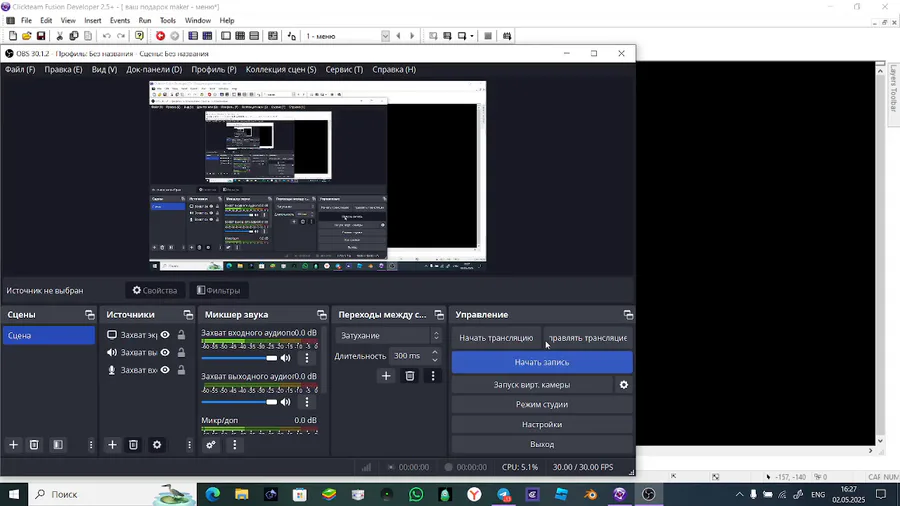Screen dimensions: 900x506
Task: Undock the Сцены panel
Action: (90, 314)
